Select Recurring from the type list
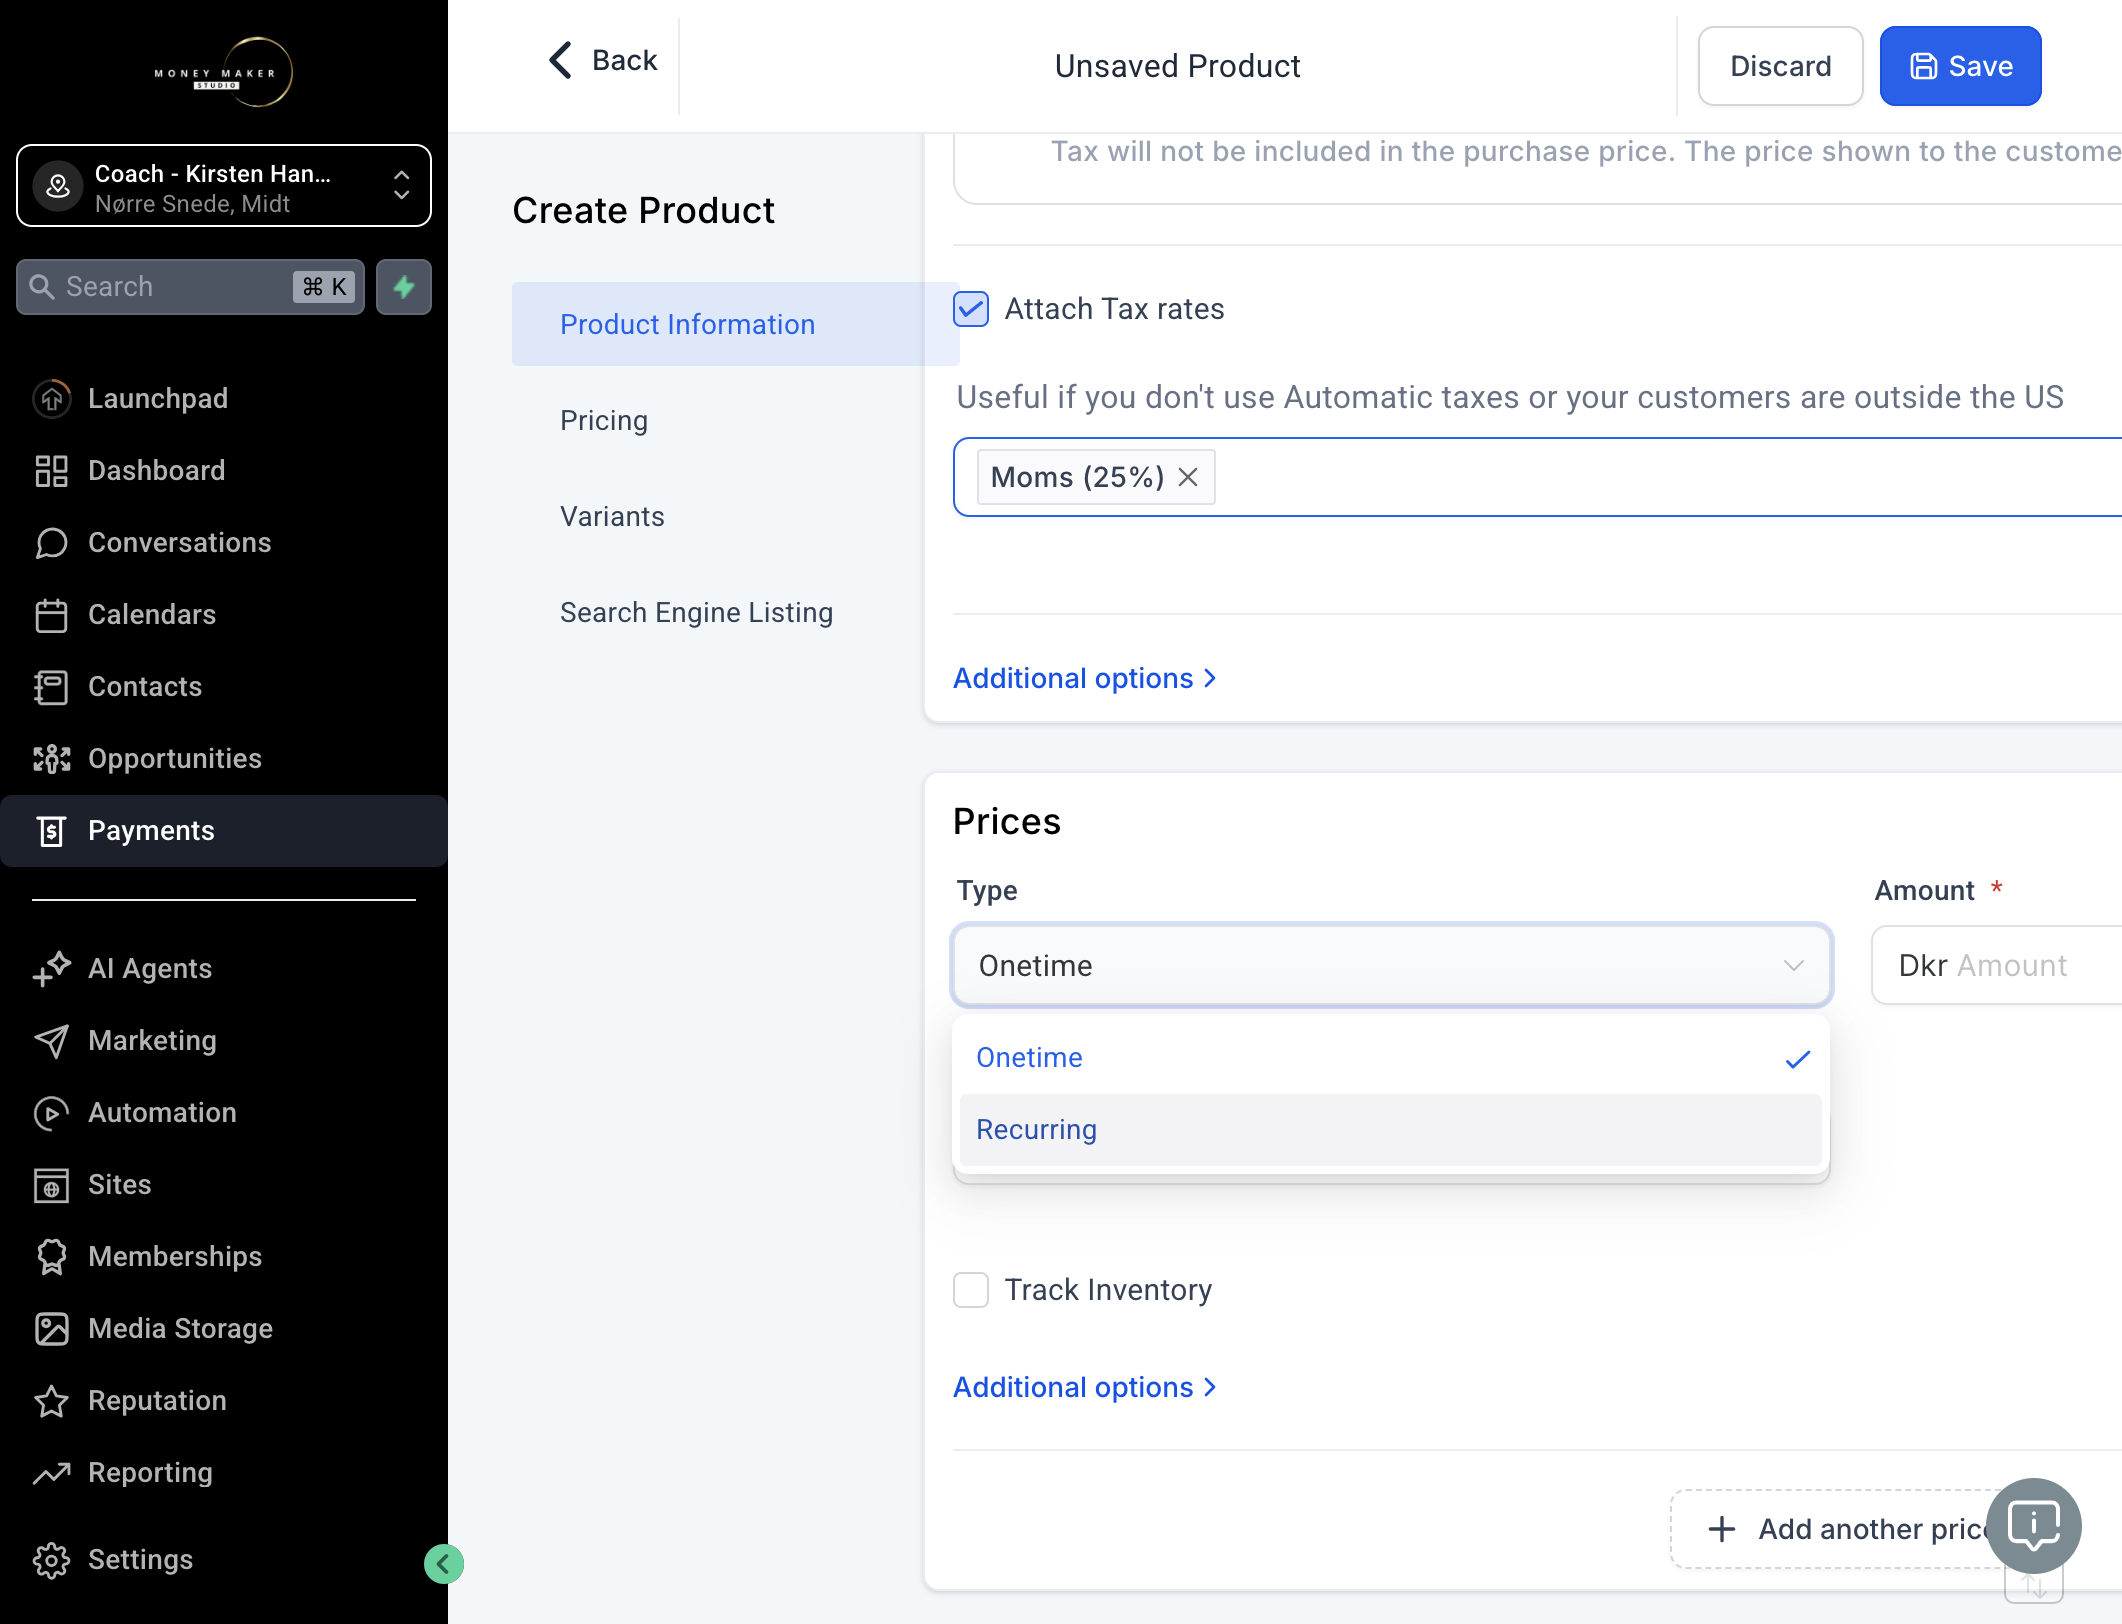 1390,1129
